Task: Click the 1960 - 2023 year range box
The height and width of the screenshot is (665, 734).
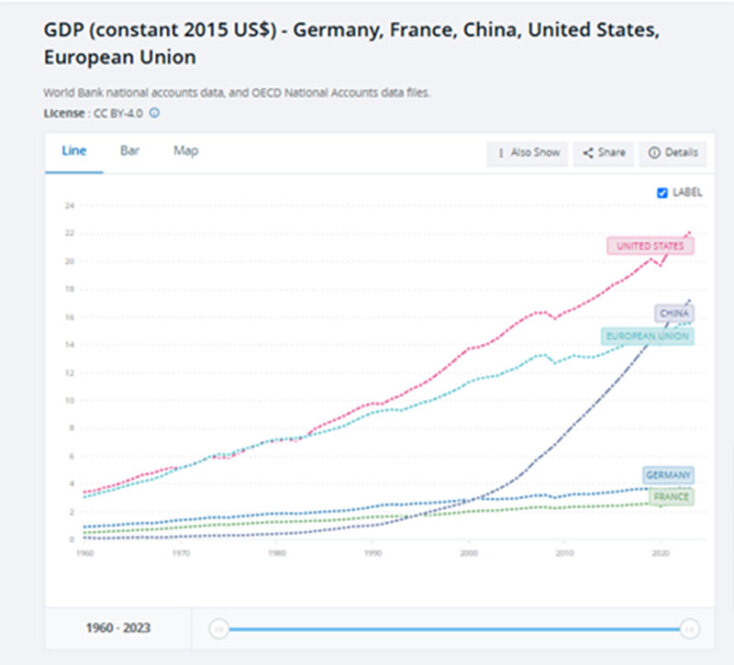Action: tap(116, 628)
